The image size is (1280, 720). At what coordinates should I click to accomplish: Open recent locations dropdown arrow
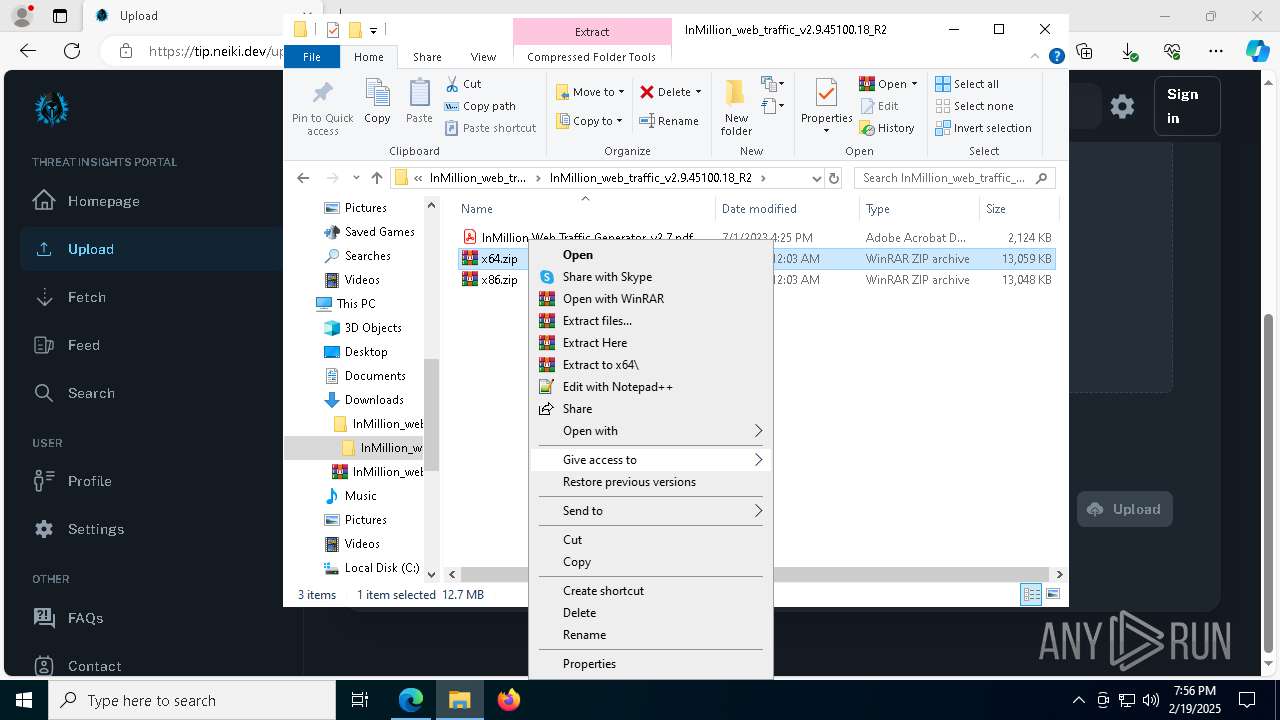[x=355, y=178]
